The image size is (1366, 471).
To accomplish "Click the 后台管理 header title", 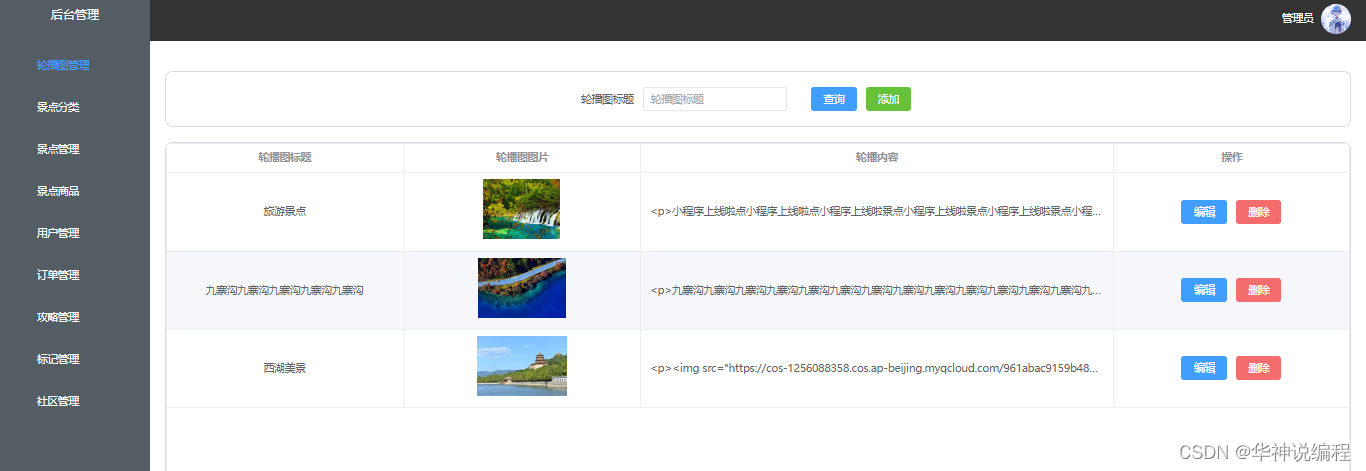I will [75, 15].
